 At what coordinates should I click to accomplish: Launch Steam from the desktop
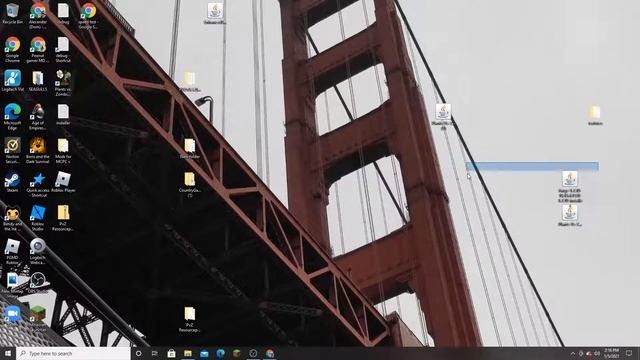point(12,182)
